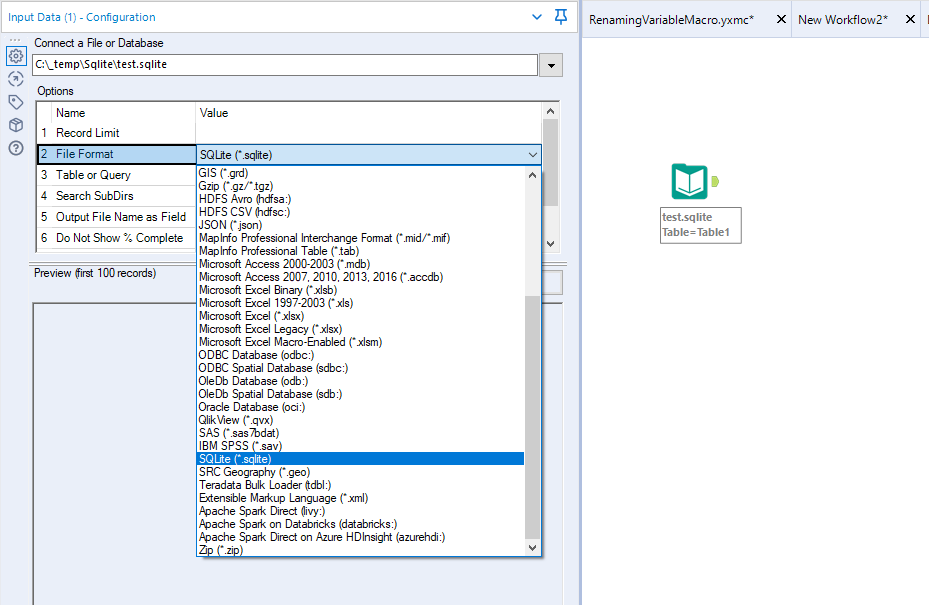
Task: Choose Microsoft Excel (*.xlsx) format
Action: point(360,316)
